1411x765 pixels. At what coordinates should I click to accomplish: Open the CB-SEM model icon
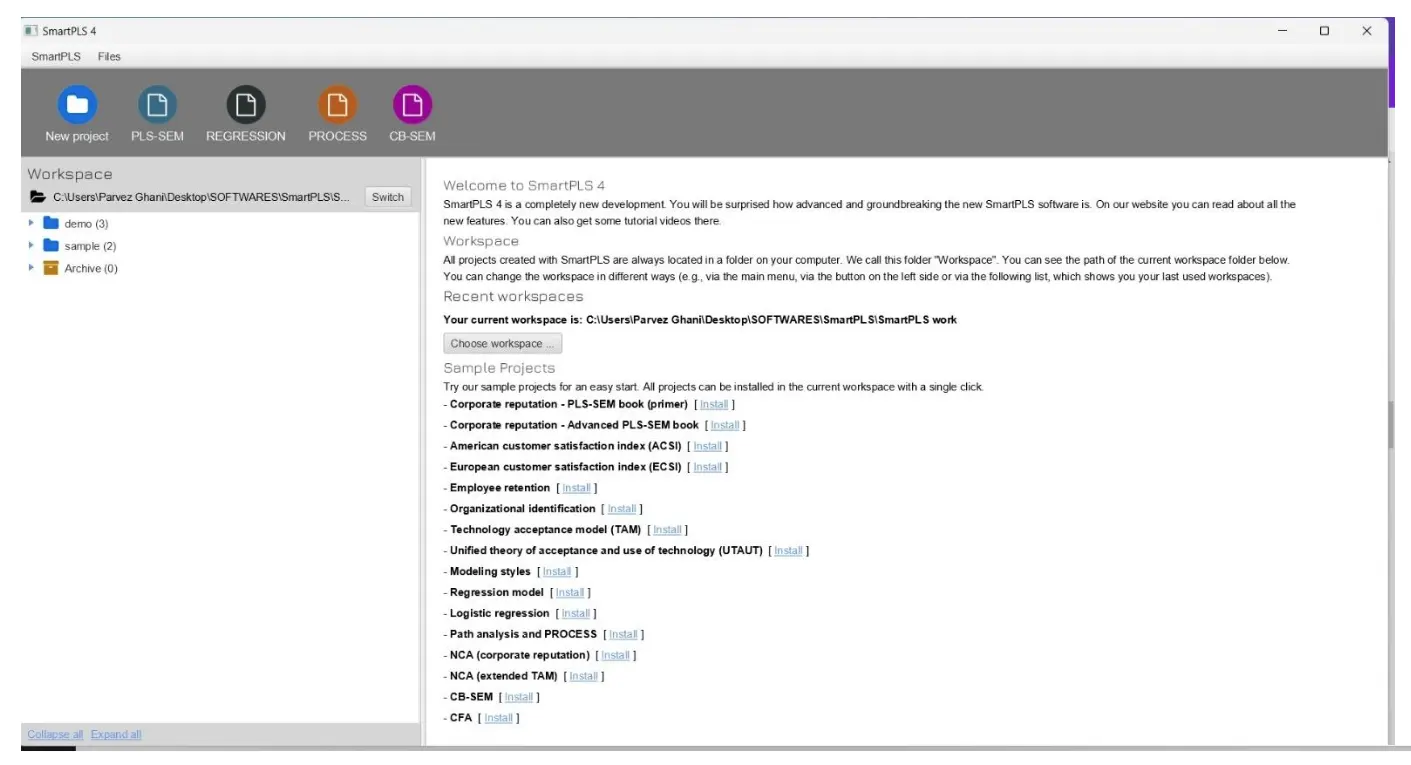[x=412, y=105]
